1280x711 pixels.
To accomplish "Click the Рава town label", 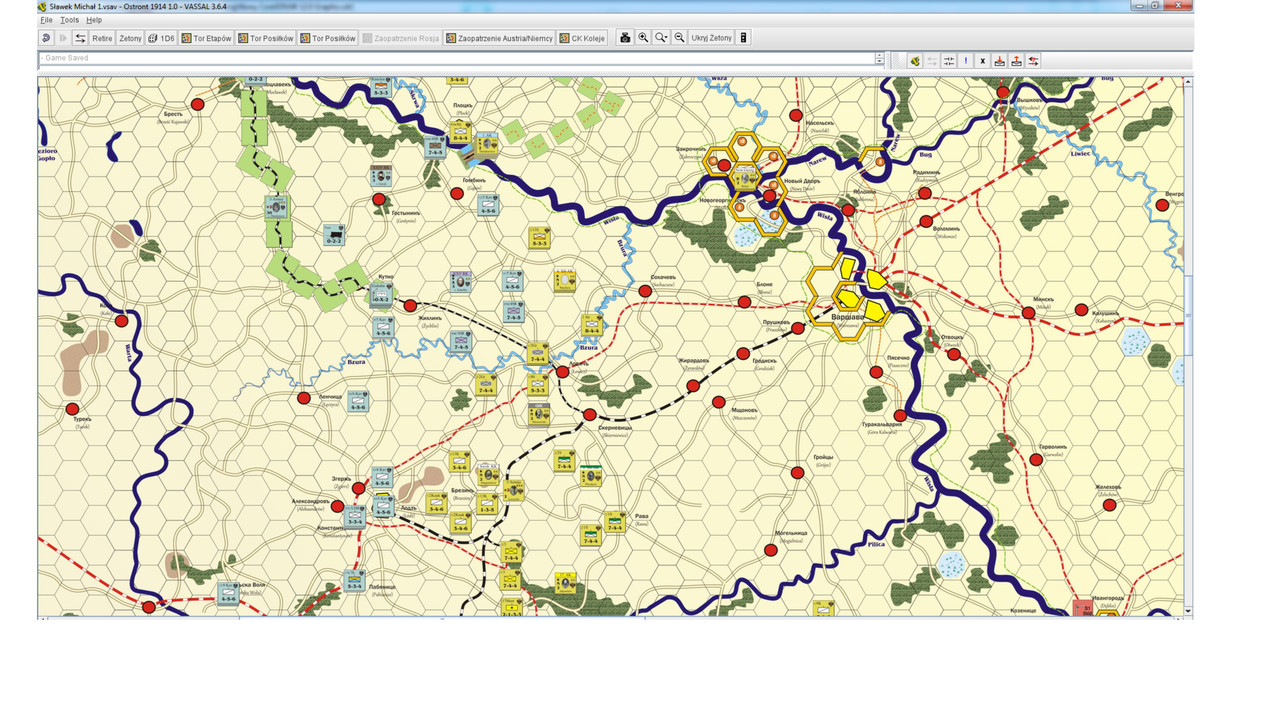I will pos(642,517).
